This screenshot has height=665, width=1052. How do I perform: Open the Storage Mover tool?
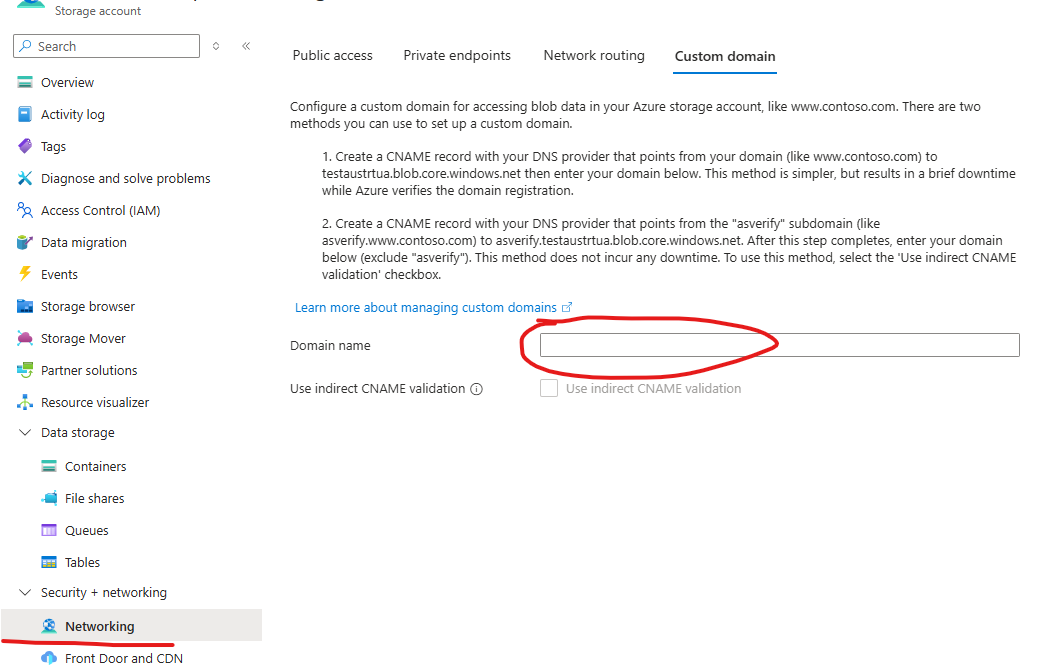click(x=85, y=338)
